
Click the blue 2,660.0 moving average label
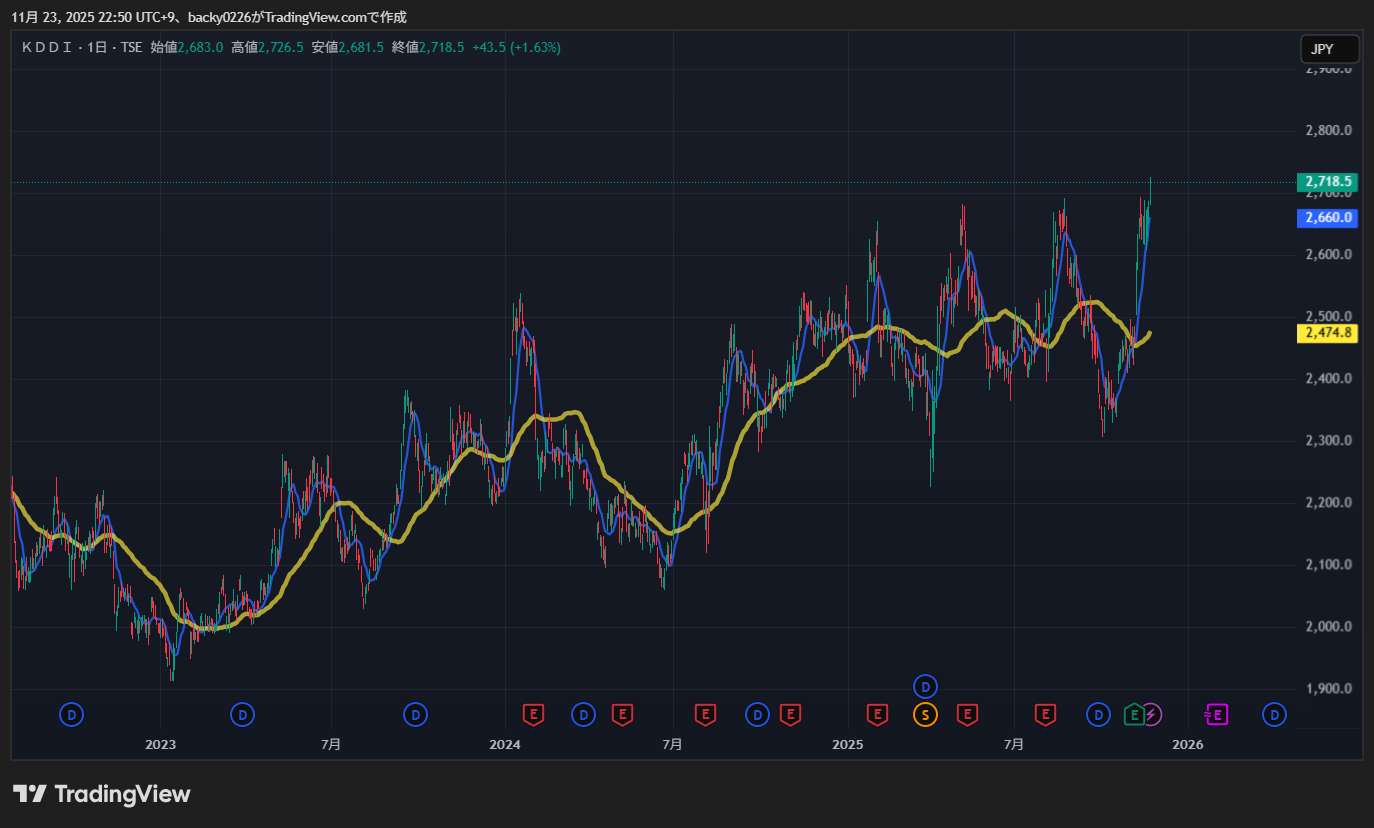(x=1327, y=217)
